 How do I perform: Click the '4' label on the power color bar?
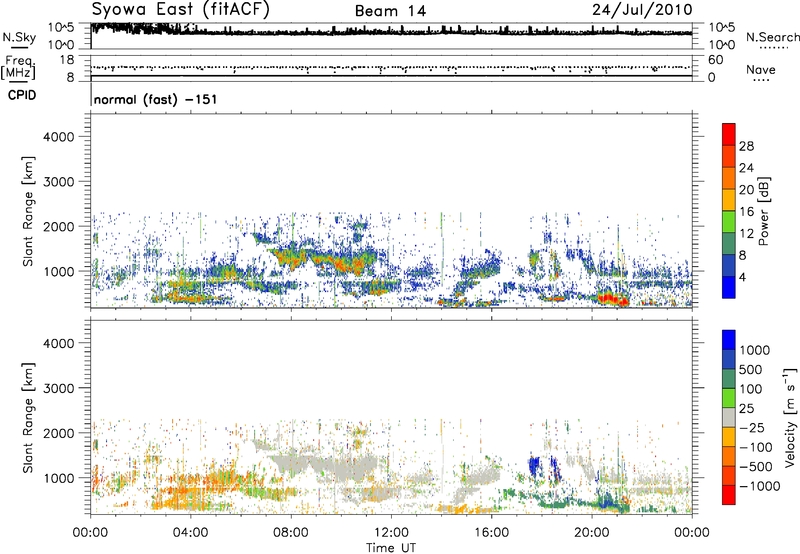pyautogui.click(x=743, y=278)
